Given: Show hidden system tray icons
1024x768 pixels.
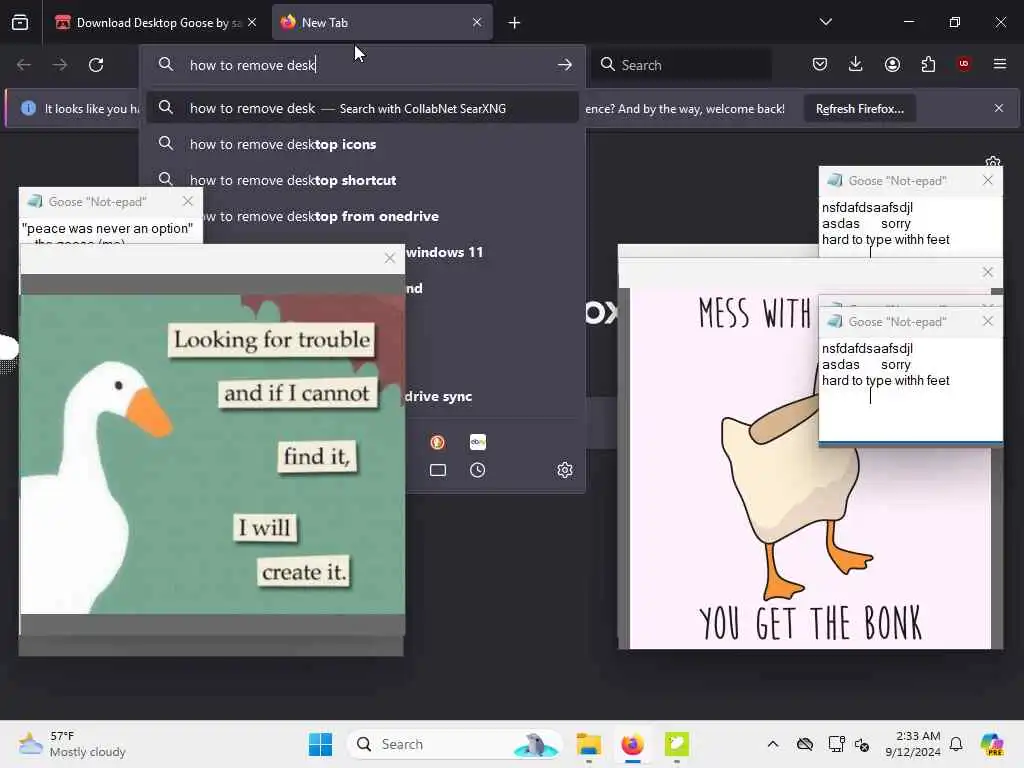Looking at the screenshot, I should pos(773,744).
